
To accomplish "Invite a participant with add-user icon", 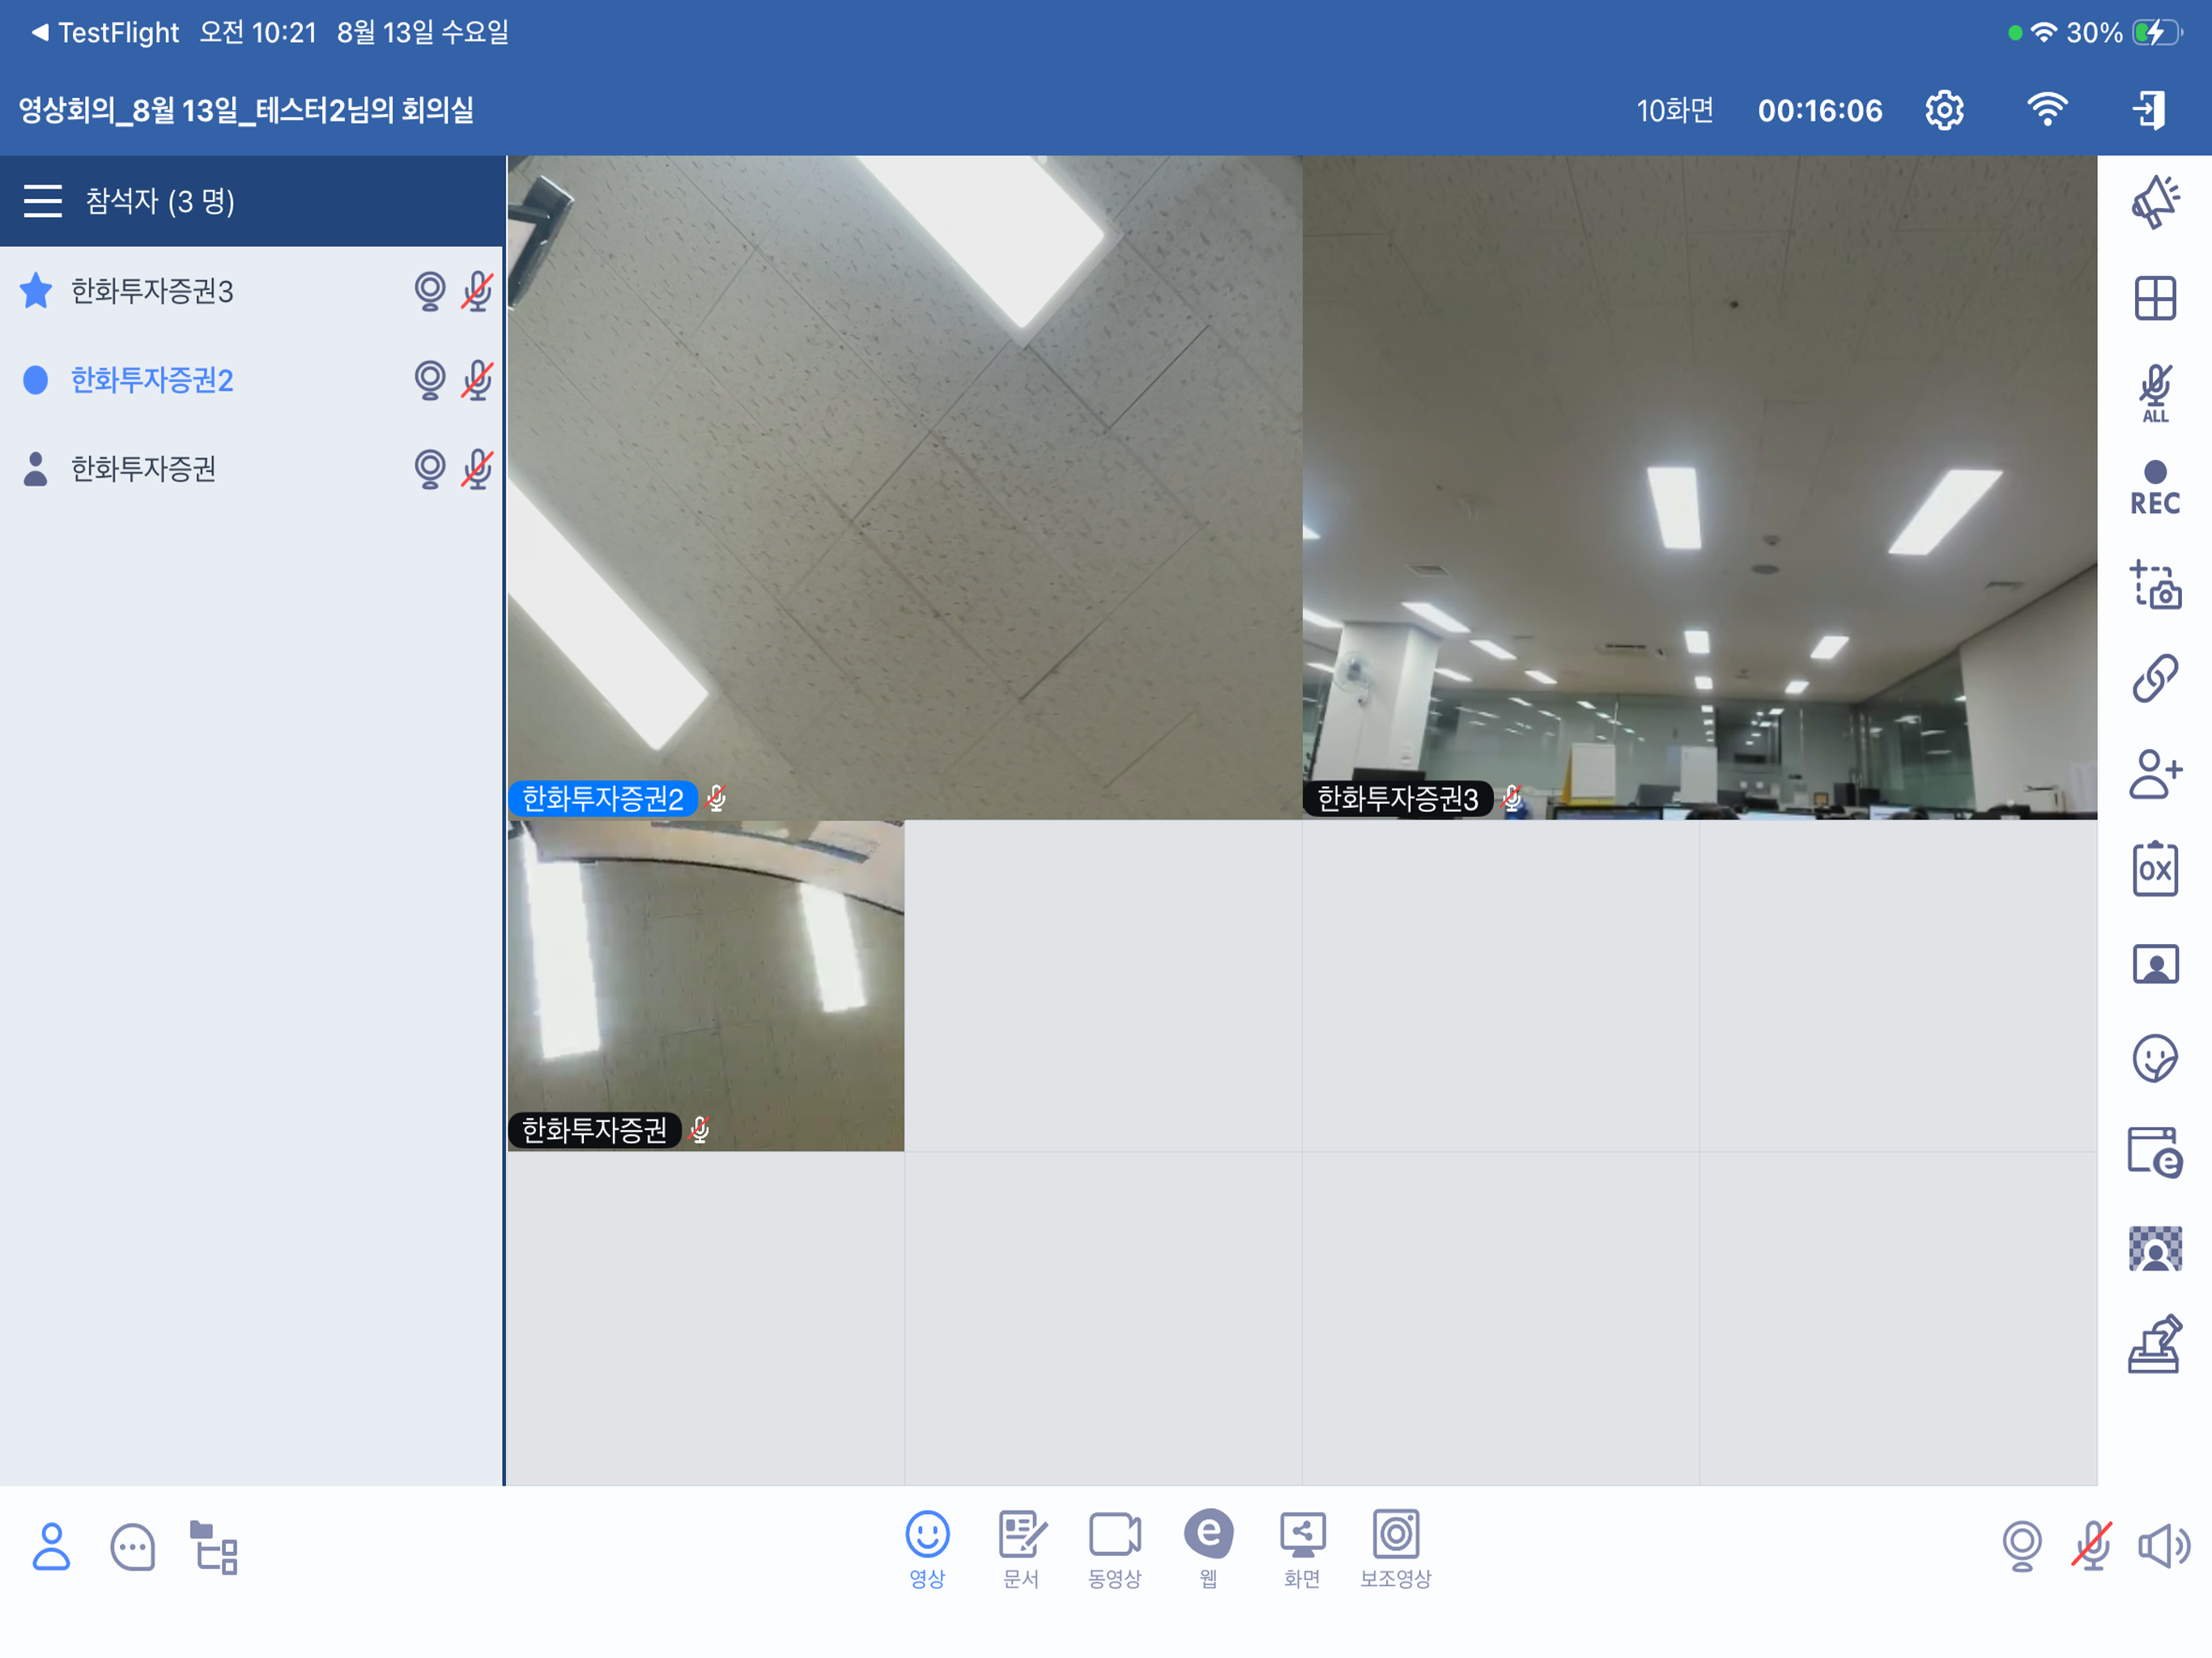I will (2155, 774).
